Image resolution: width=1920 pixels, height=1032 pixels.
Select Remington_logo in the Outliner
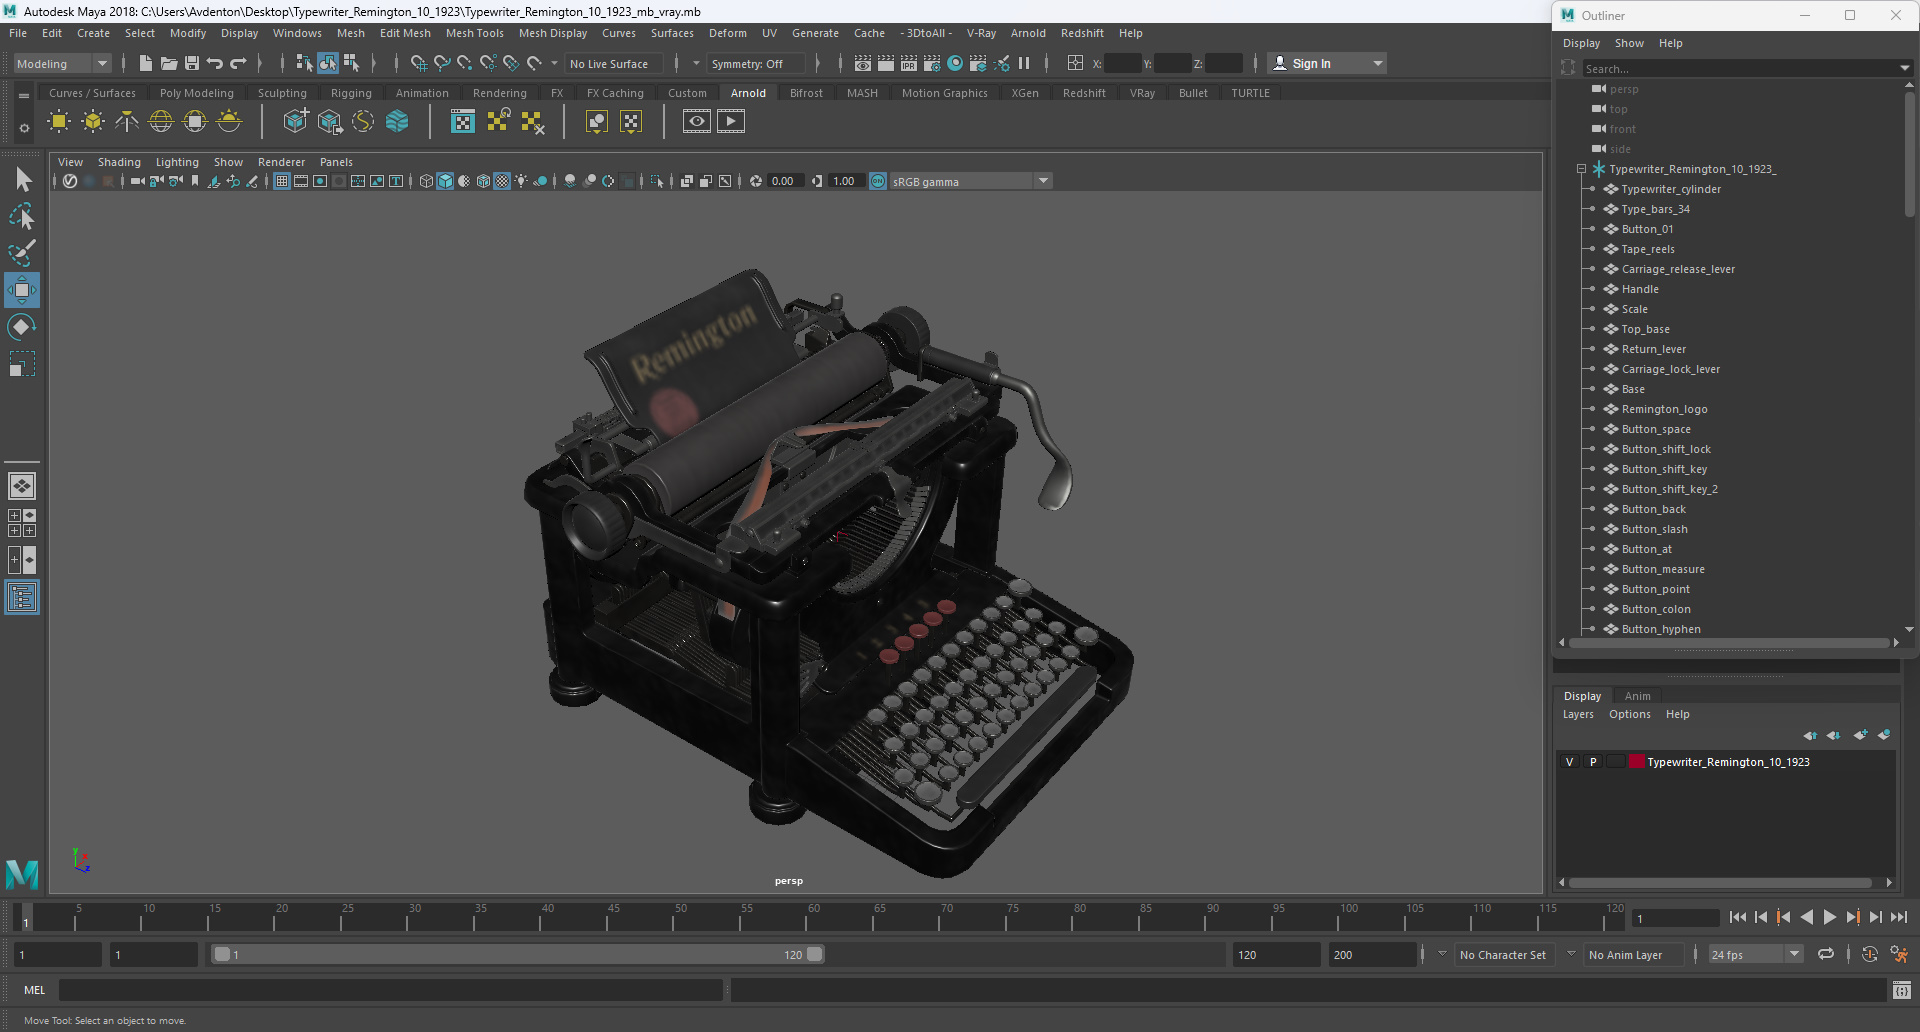click(1664, 409)
